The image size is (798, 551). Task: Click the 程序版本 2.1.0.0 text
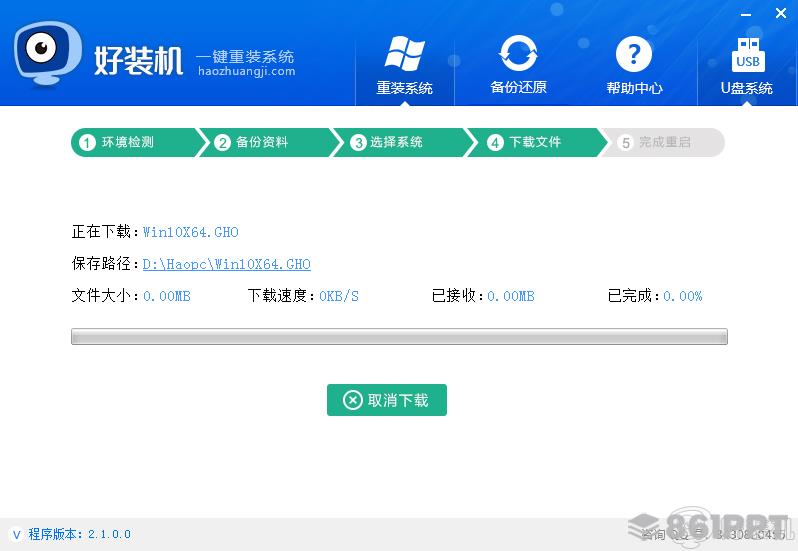[80, 534]
